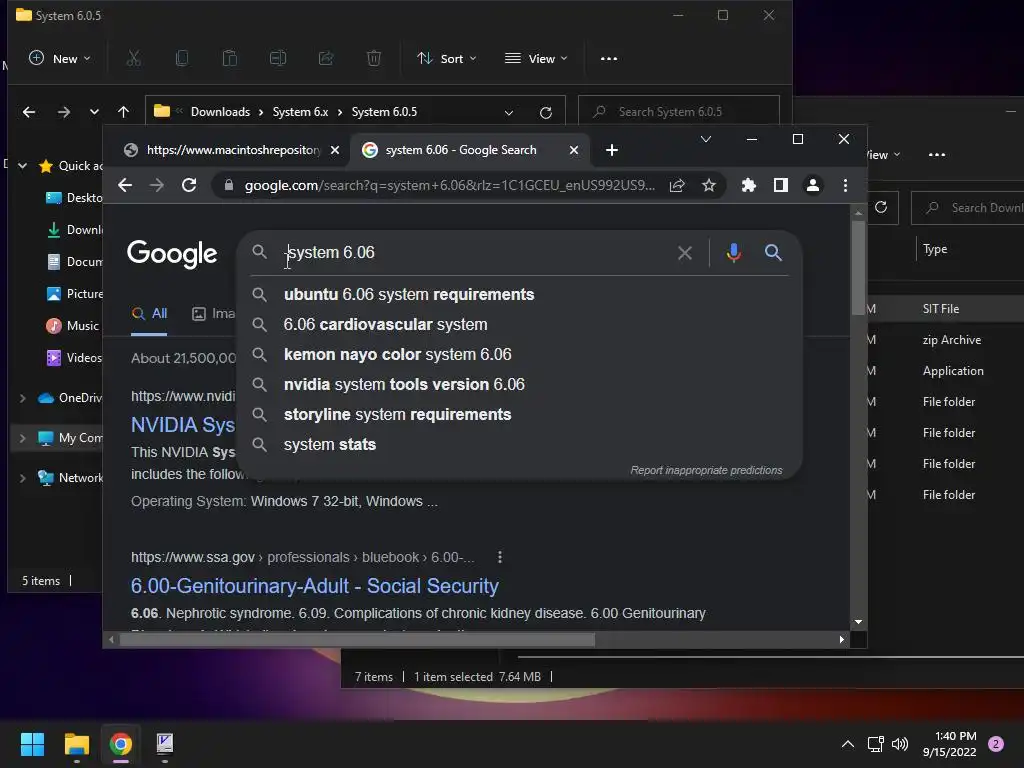
Task: Select the system 6.06 Google Search tab
Action: pyautogui.click(x=470, y=150)
